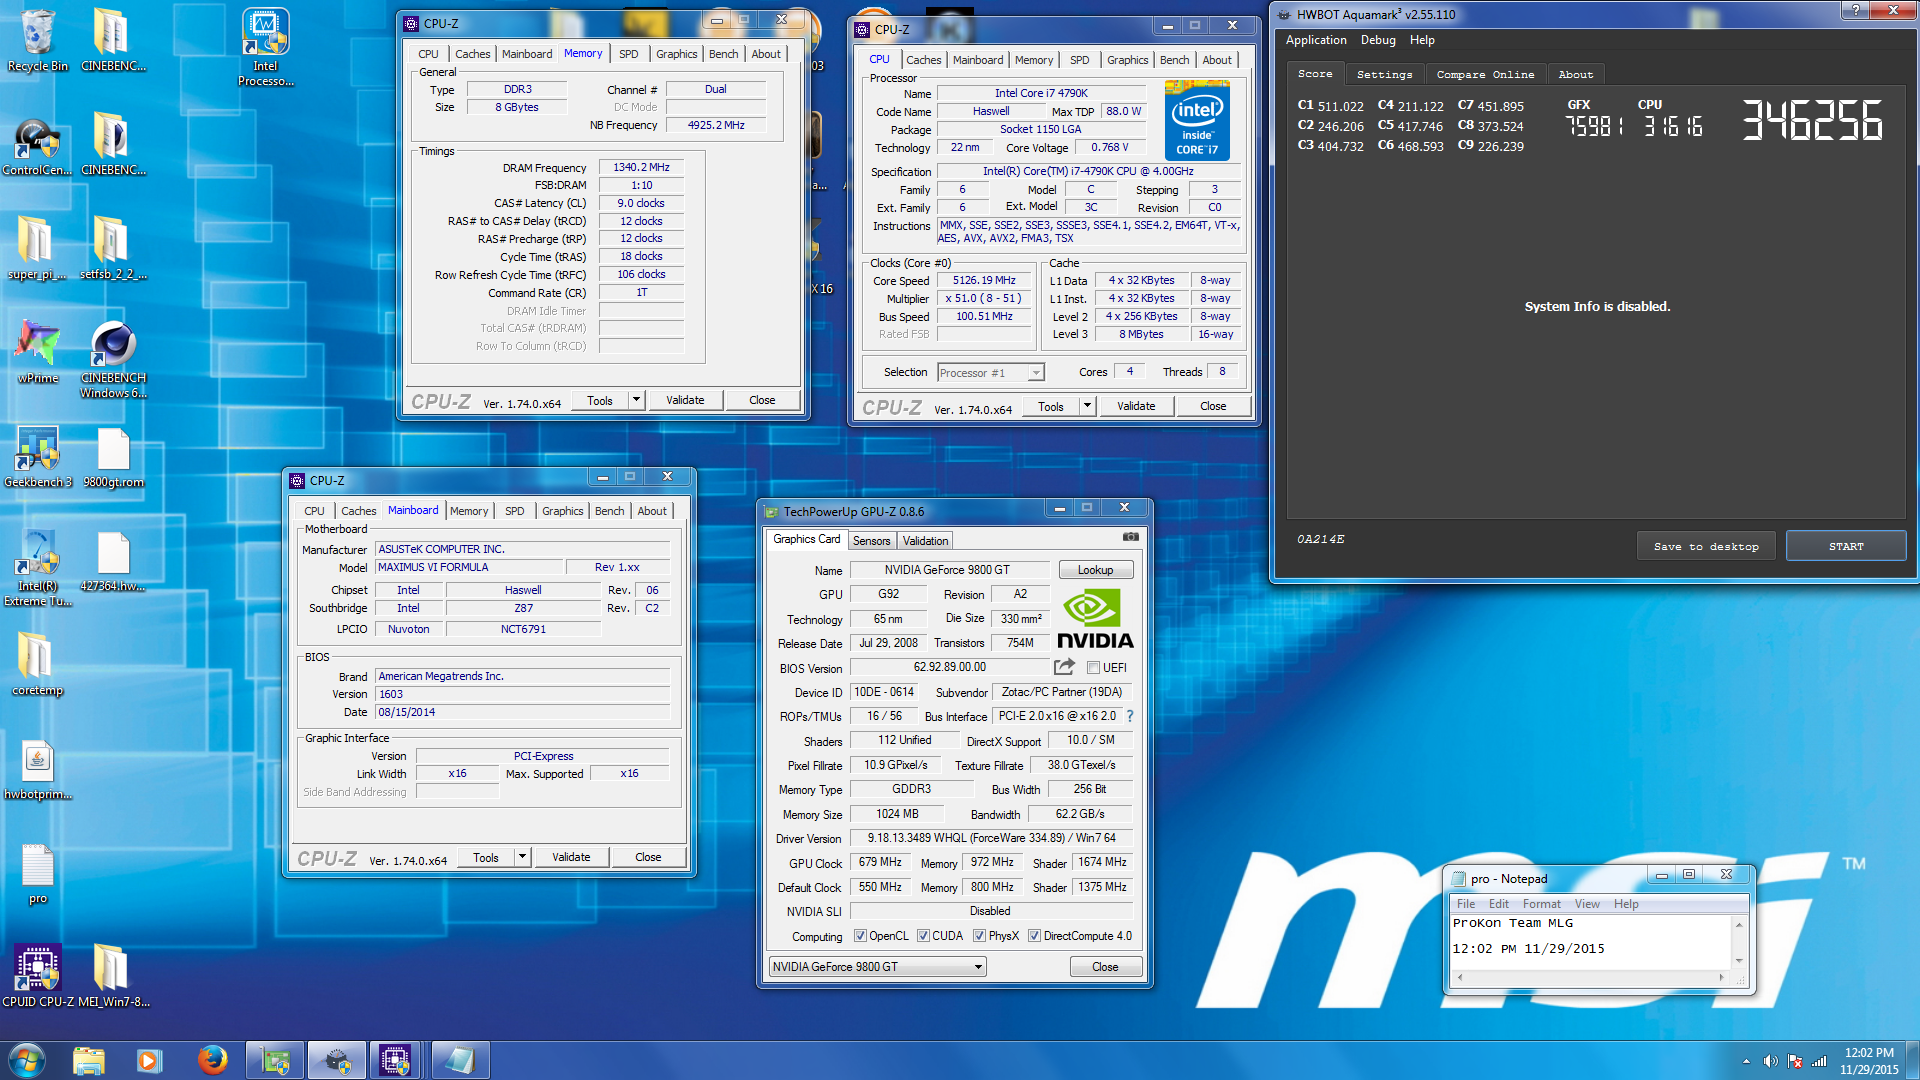Click the Tools button in CPU tab CPU-Z window
Viewport: 1920px width, 1080px height.
coord(1050,406)
